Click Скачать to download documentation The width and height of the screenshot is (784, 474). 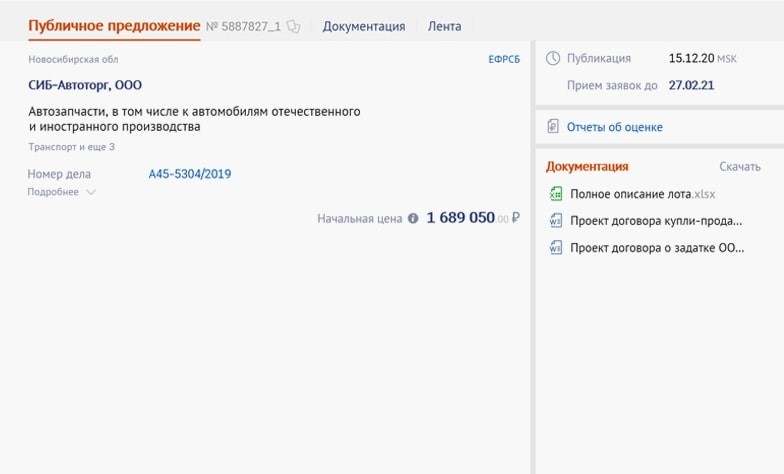[x=740, y=166]
